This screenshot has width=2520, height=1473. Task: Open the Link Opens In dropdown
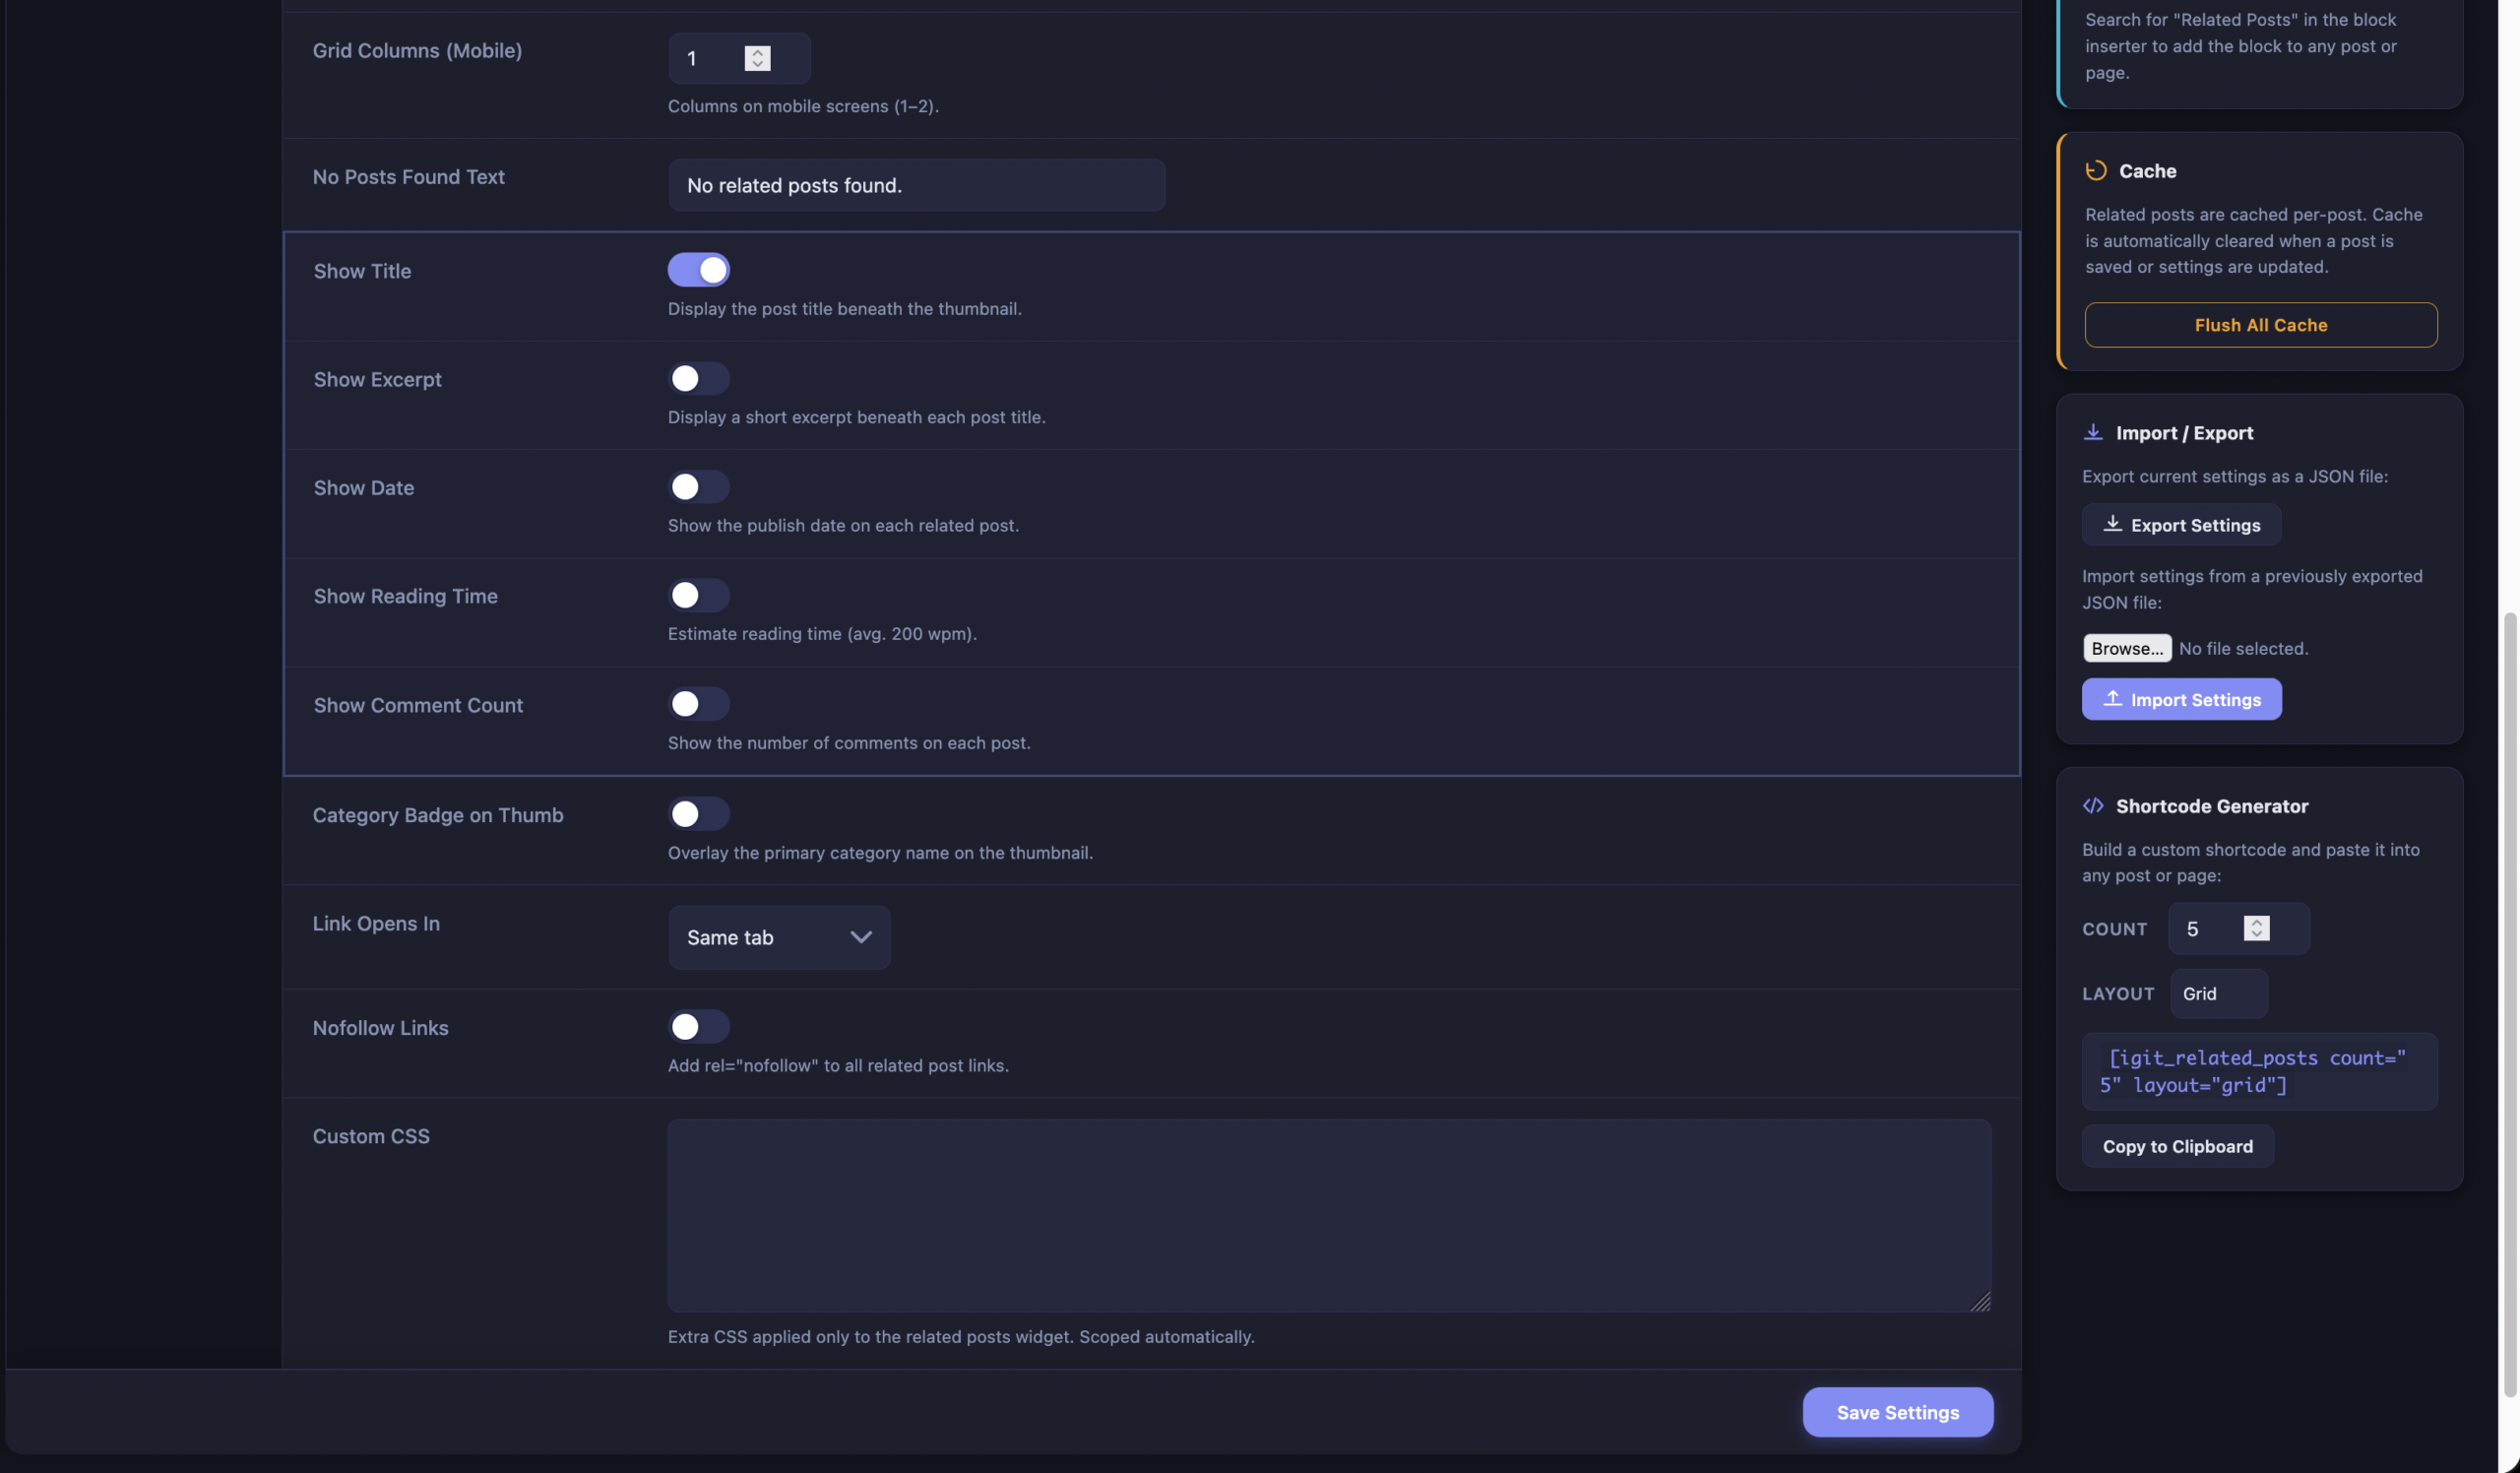point(778,937)
